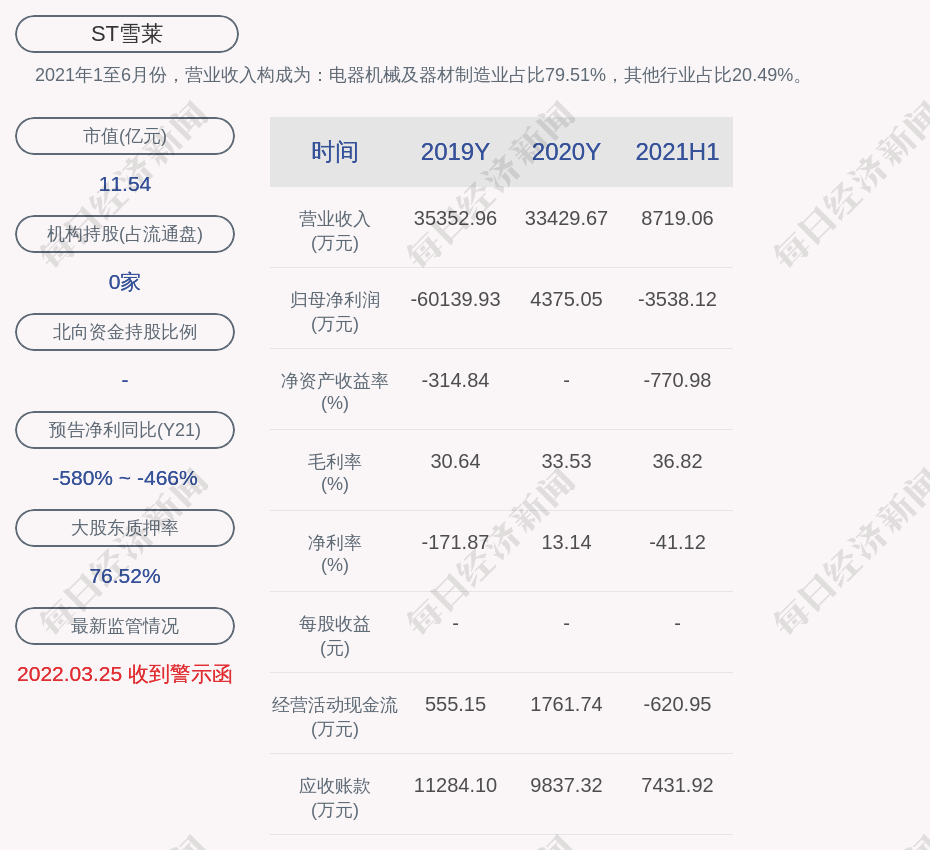Click the ST雪莱 stock name pill
Screen dimensions: 930x850
coord(127,34)
